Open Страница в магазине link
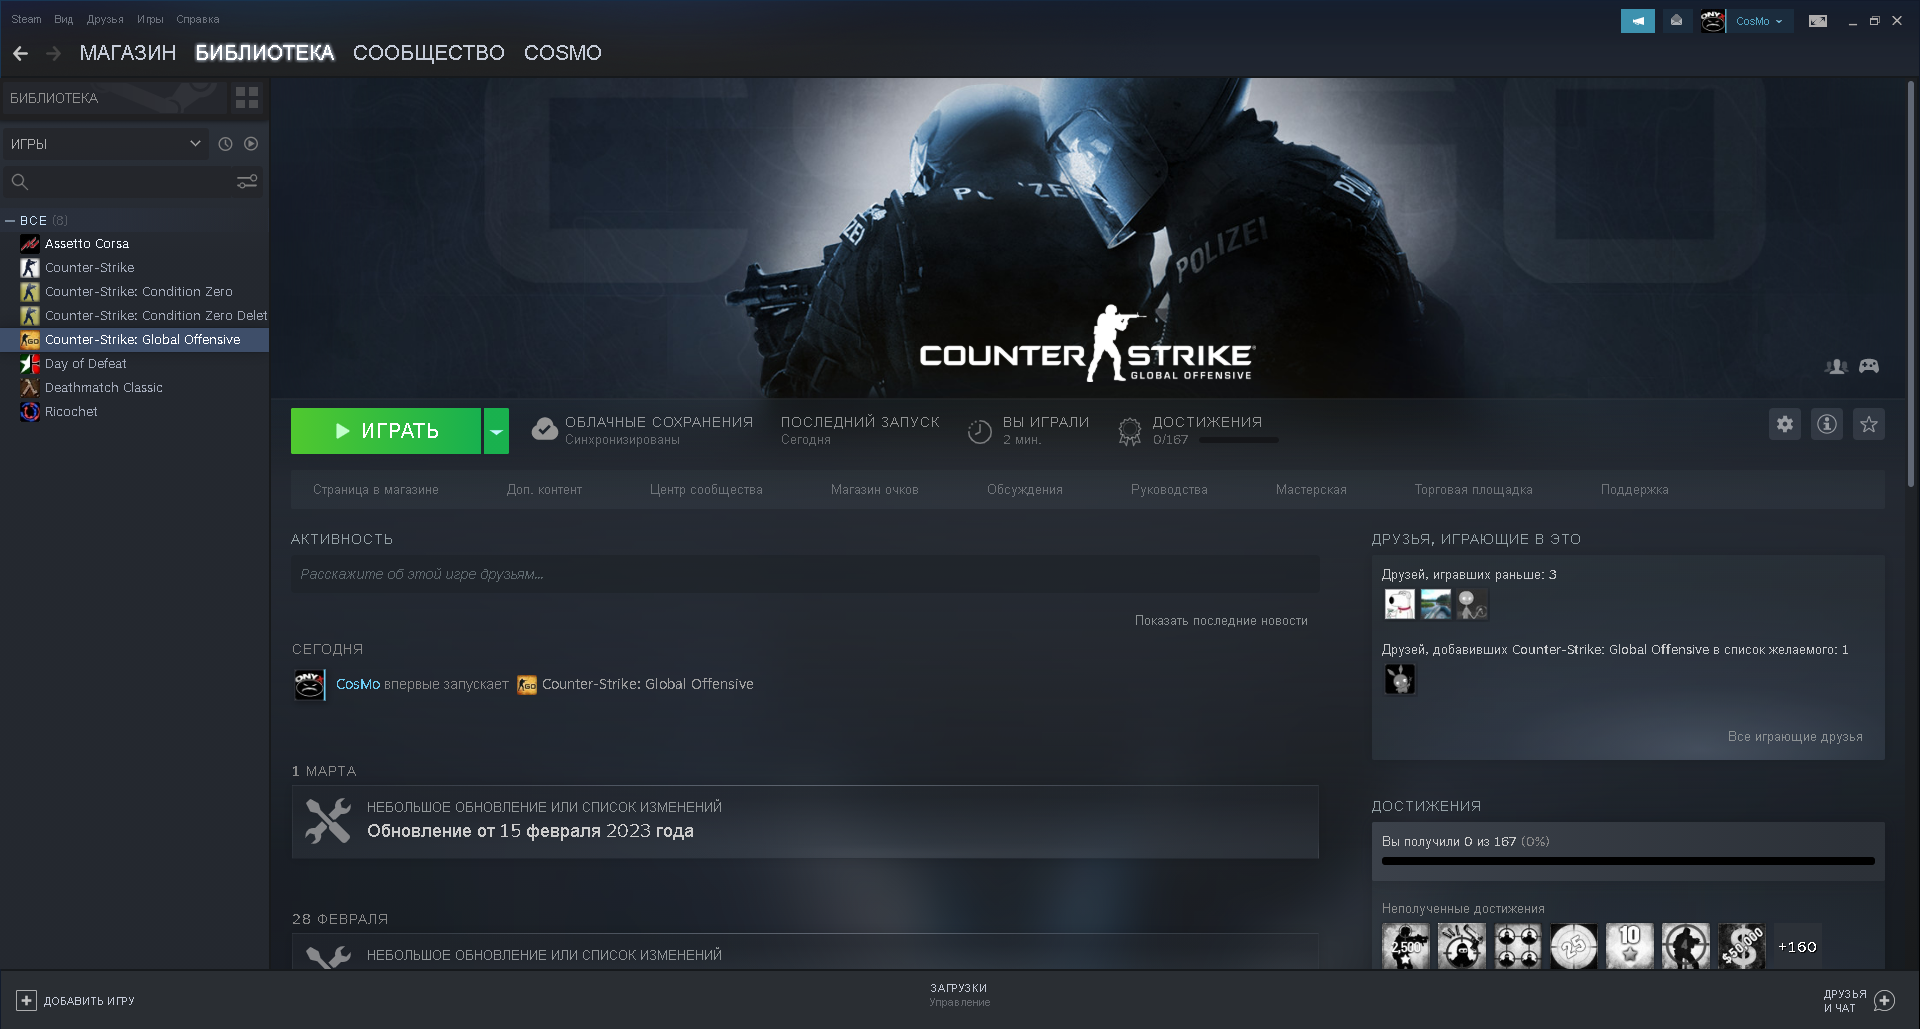 tap(376, 490)
